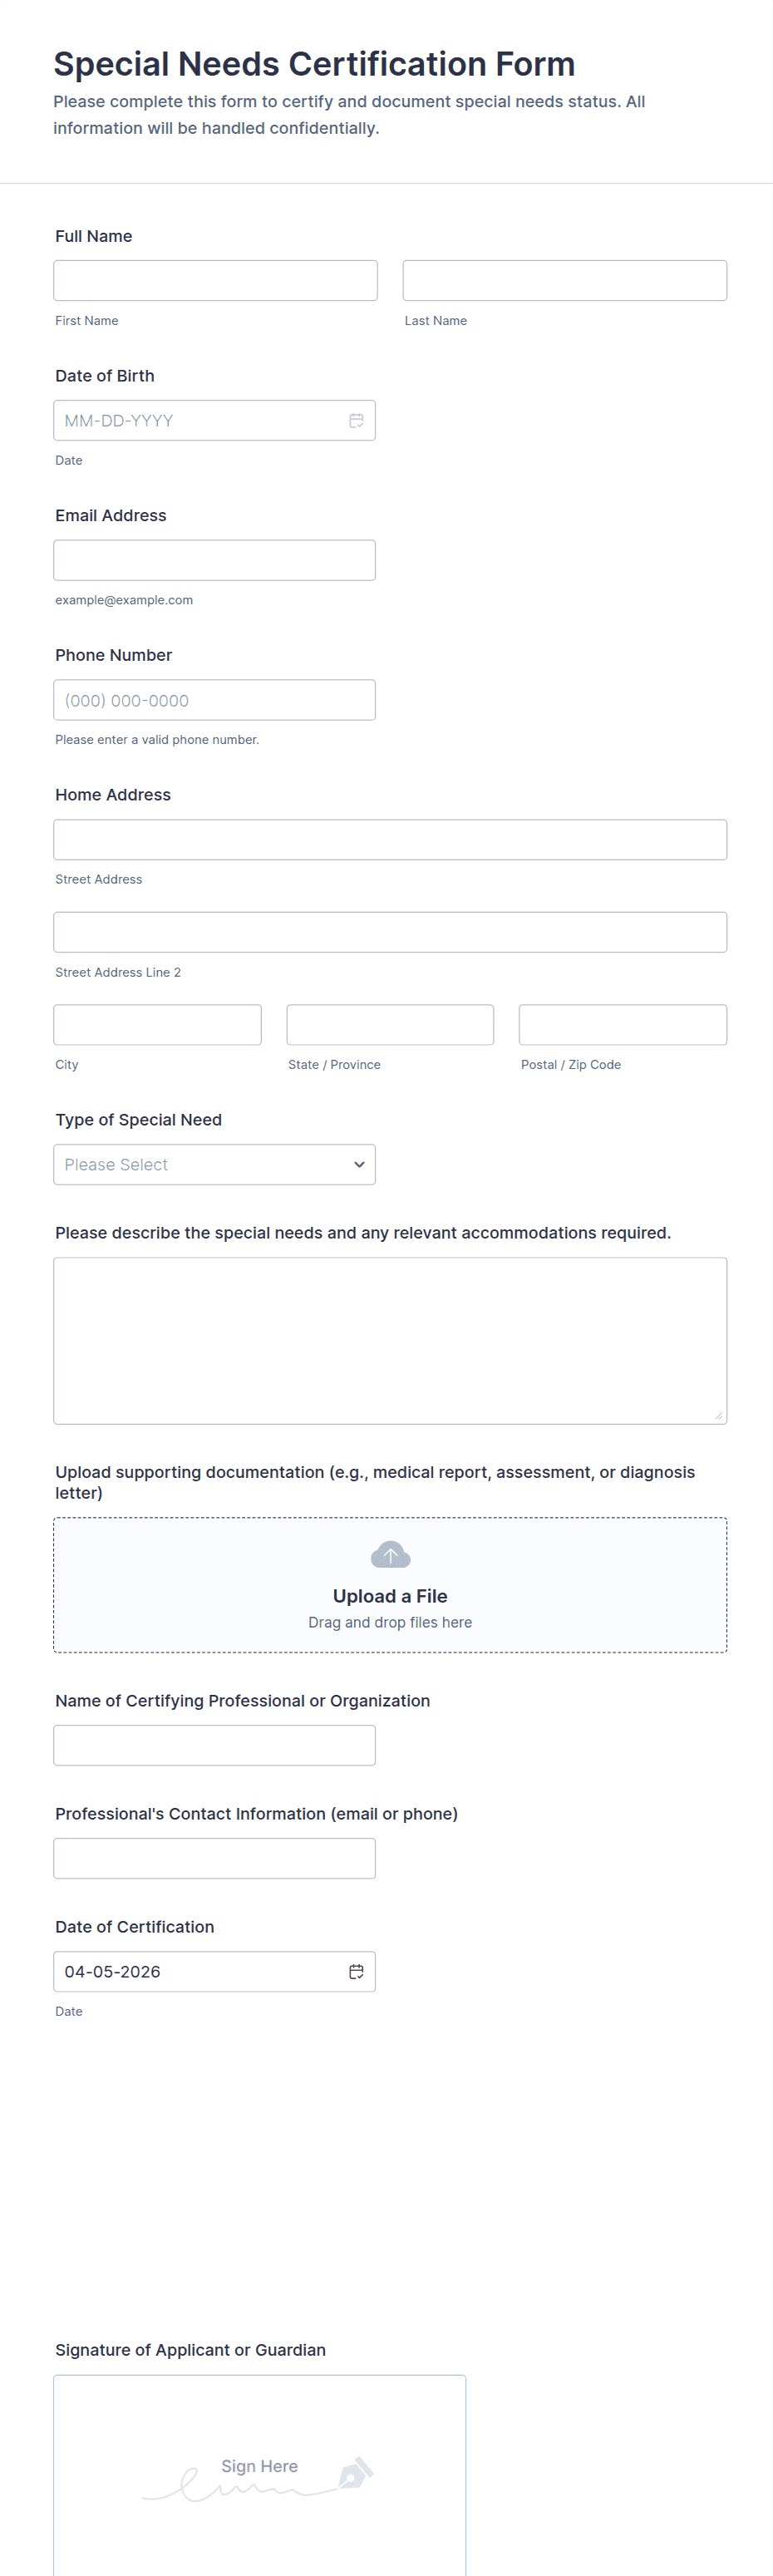The image size is (773, 2576).
Task: Click the First Name input field
Action: (215, 281)
